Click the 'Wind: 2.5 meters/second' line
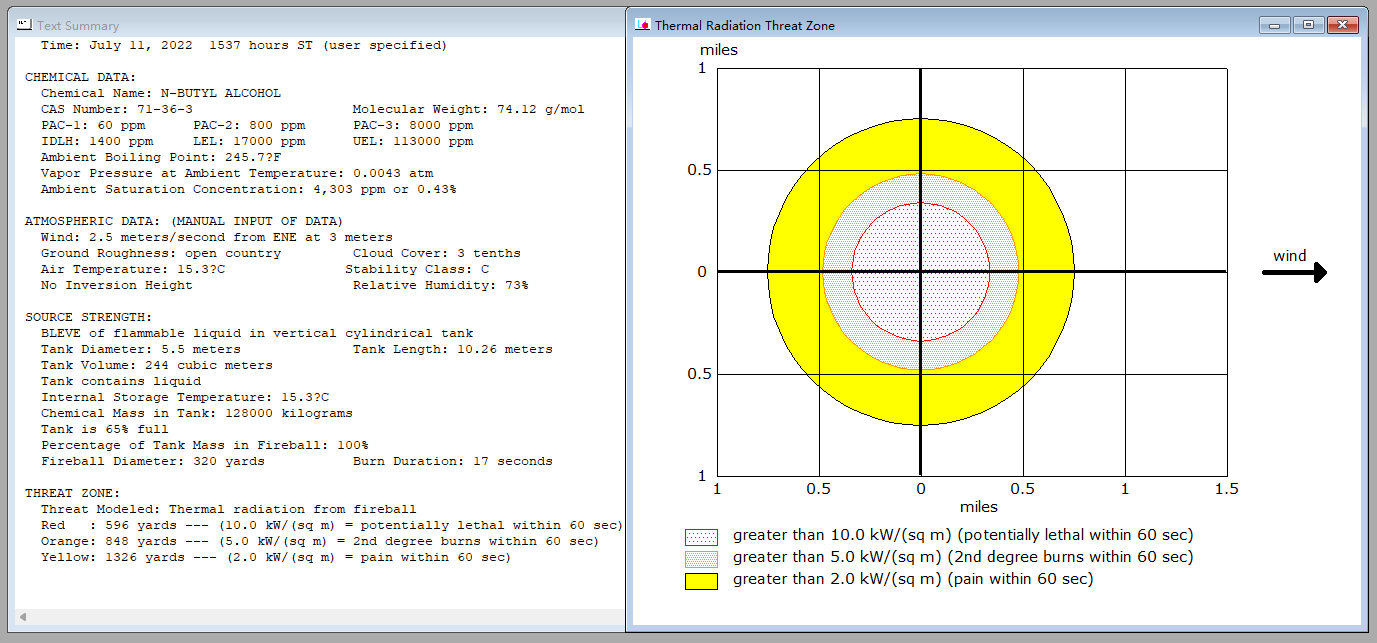This screenshot has height=643, width=1377. click(x=217, y=237)
